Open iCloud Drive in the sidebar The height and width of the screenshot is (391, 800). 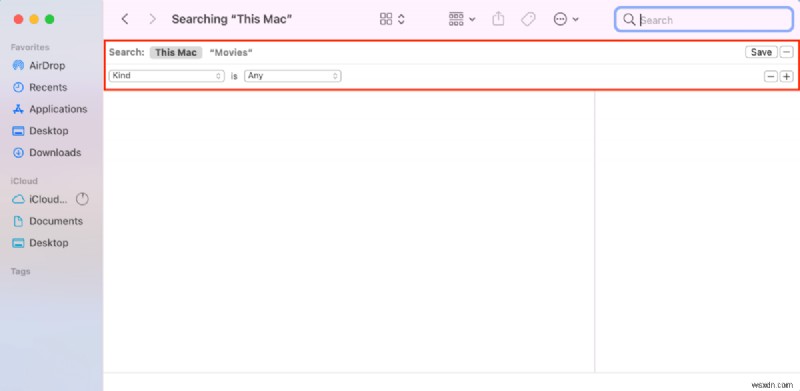pyautogui.click(x=41, y=200)
